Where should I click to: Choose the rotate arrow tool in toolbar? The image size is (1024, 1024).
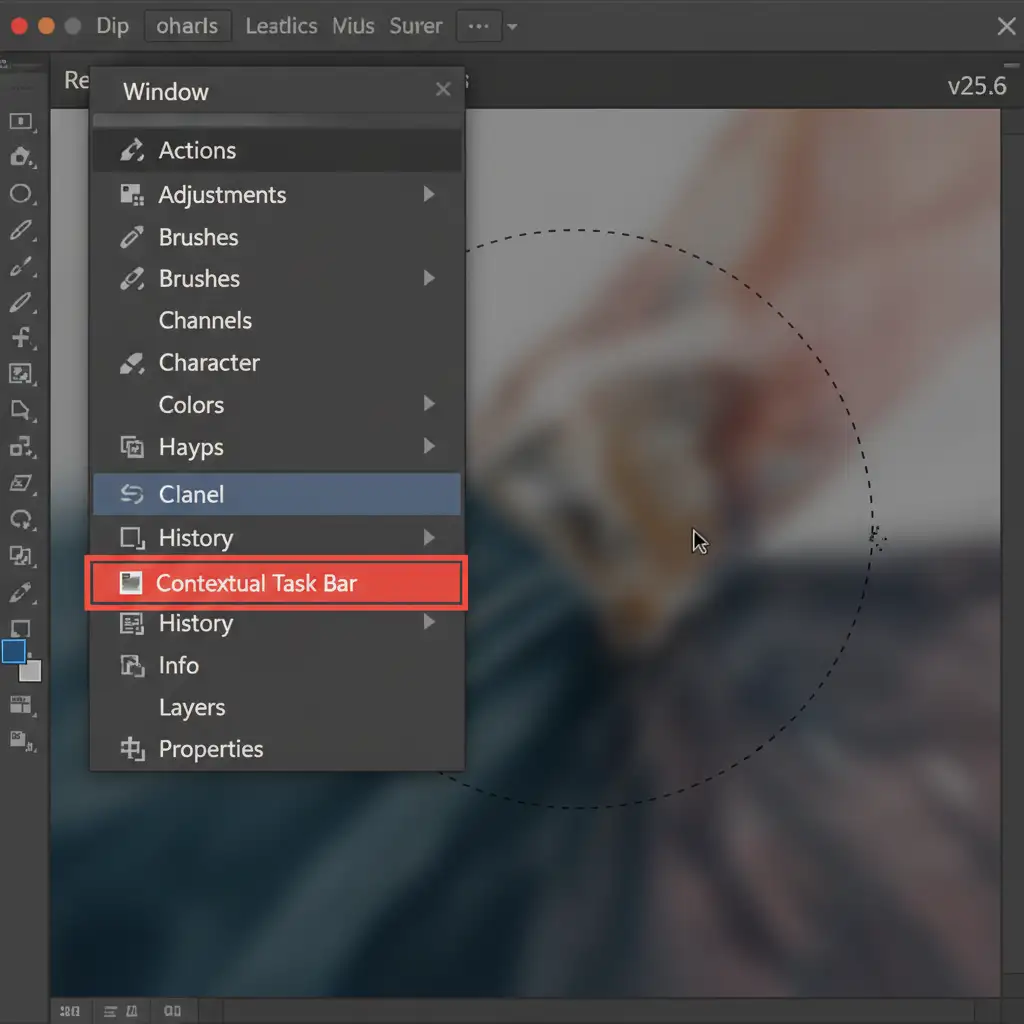[x=21, y=520]
